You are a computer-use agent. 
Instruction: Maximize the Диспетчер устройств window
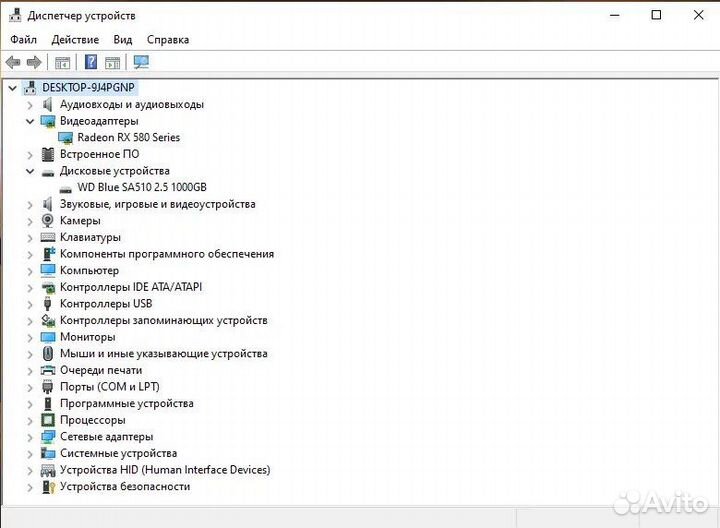coord(657,15)
